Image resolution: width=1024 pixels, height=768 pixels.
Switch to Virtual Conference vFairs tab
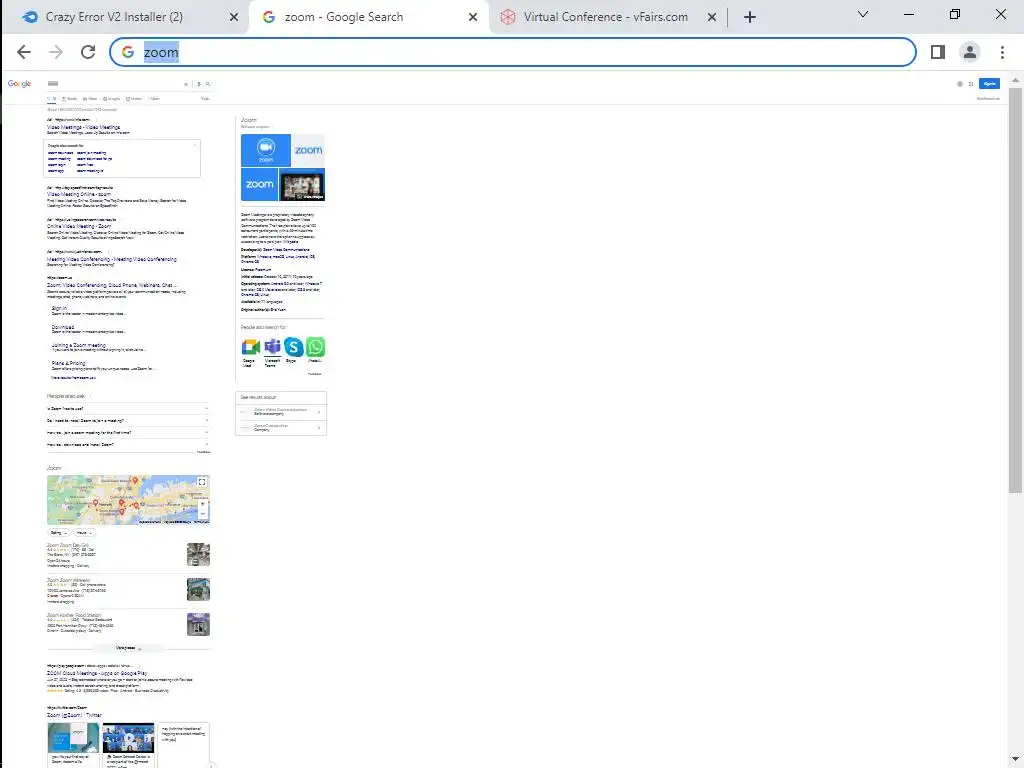point(605,18)
